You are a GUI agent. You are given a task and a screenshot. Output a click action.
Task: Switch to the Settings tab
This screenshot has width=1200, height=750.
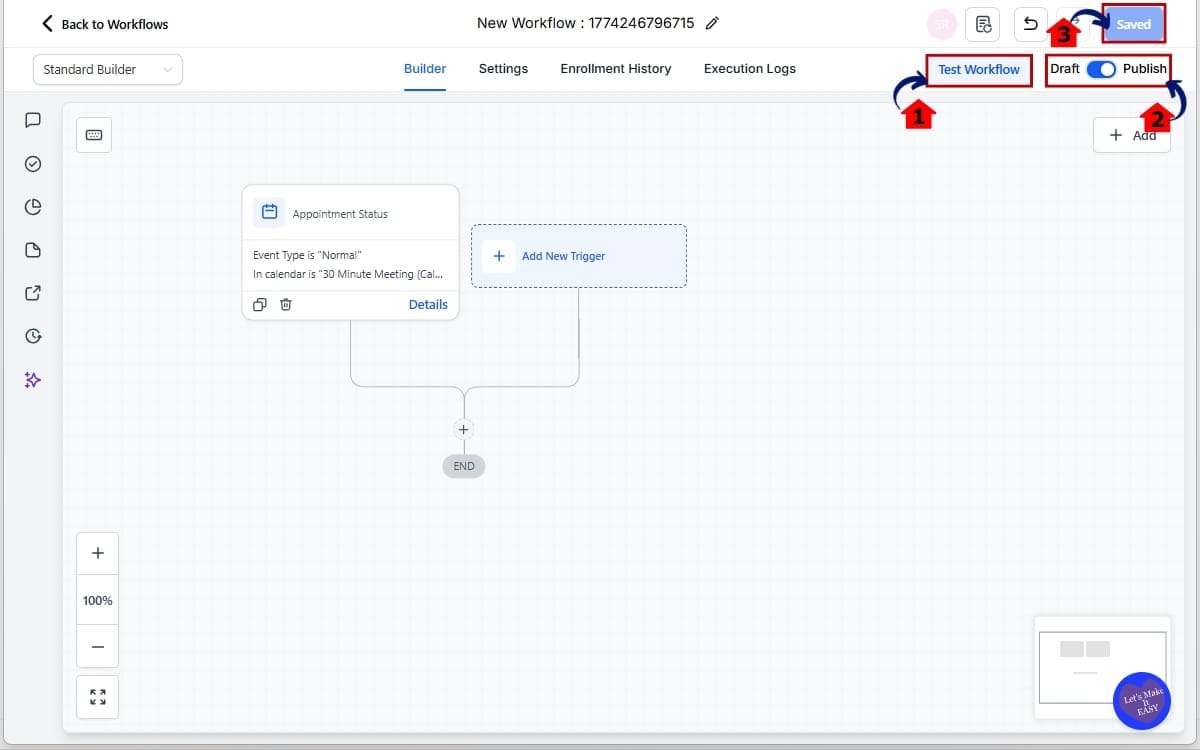pos(503,69)
